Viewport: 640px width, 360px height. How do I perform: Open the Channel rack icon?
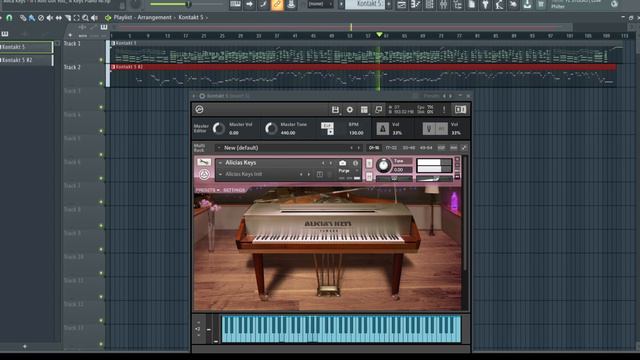[x=429, y=4]
